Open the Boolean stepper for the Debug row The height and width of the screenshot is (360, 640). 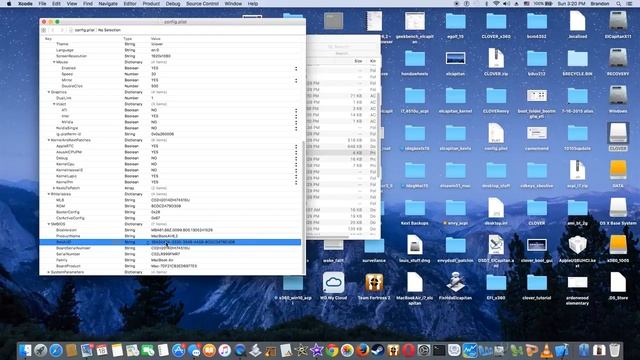[x=296, y=158]
